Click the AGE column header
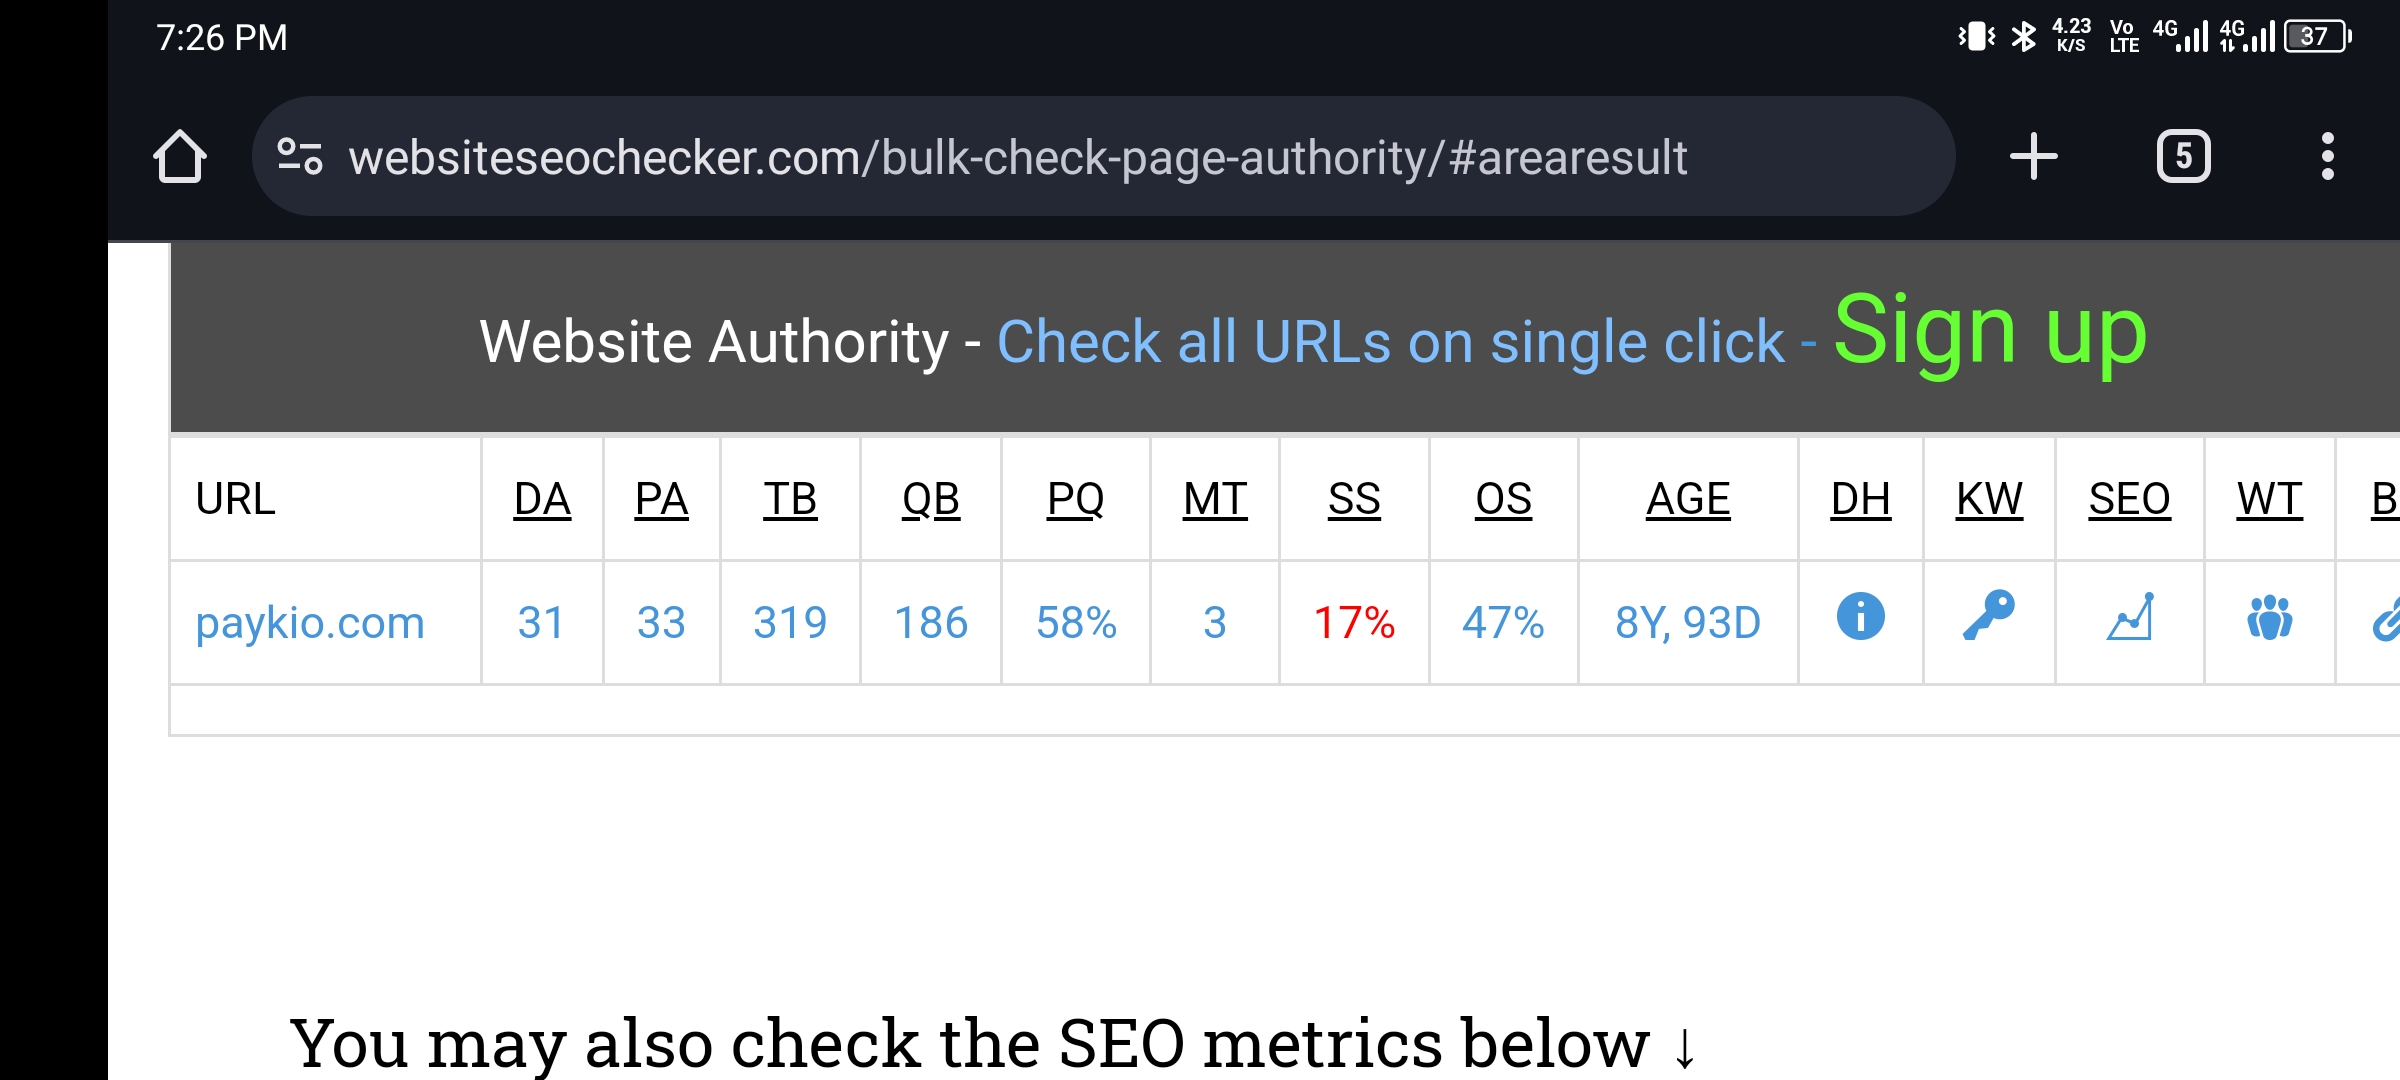The height and width of the screenshot is (1080, 2400). pos(1688,499)
